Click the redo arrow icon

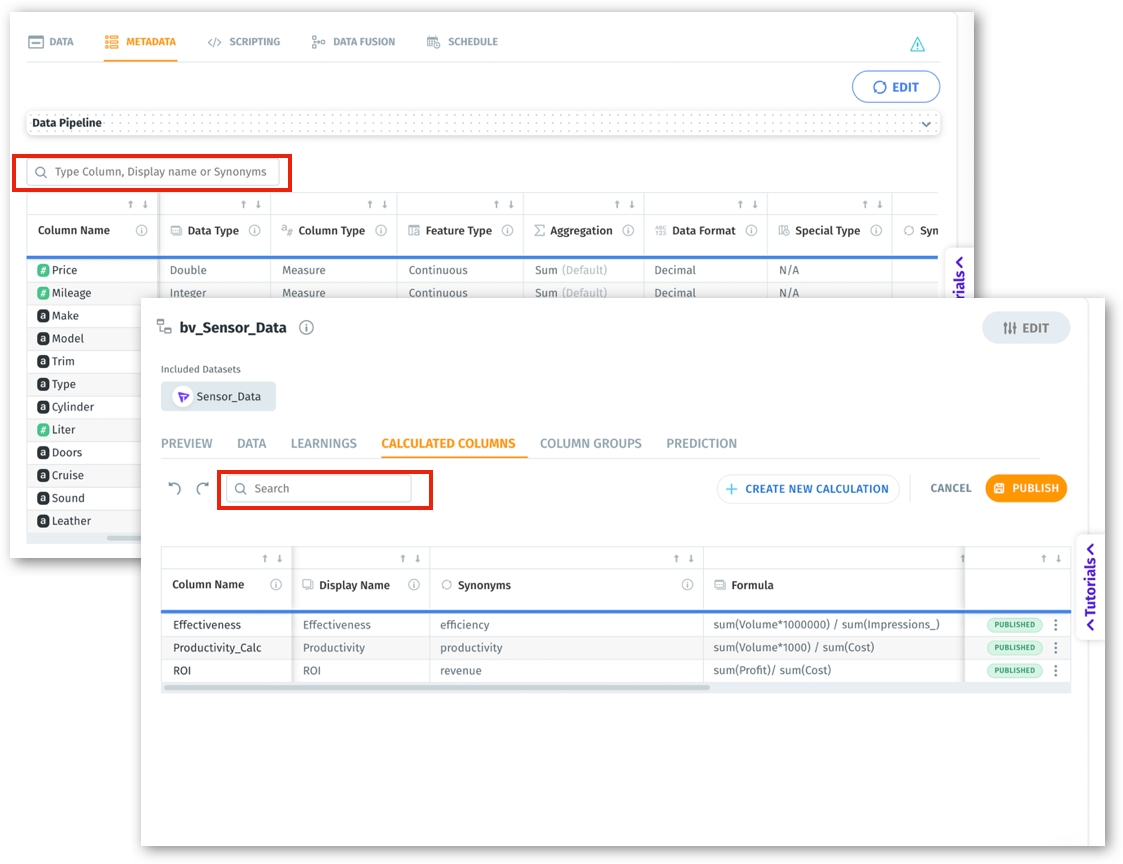[x=203, y=489]
